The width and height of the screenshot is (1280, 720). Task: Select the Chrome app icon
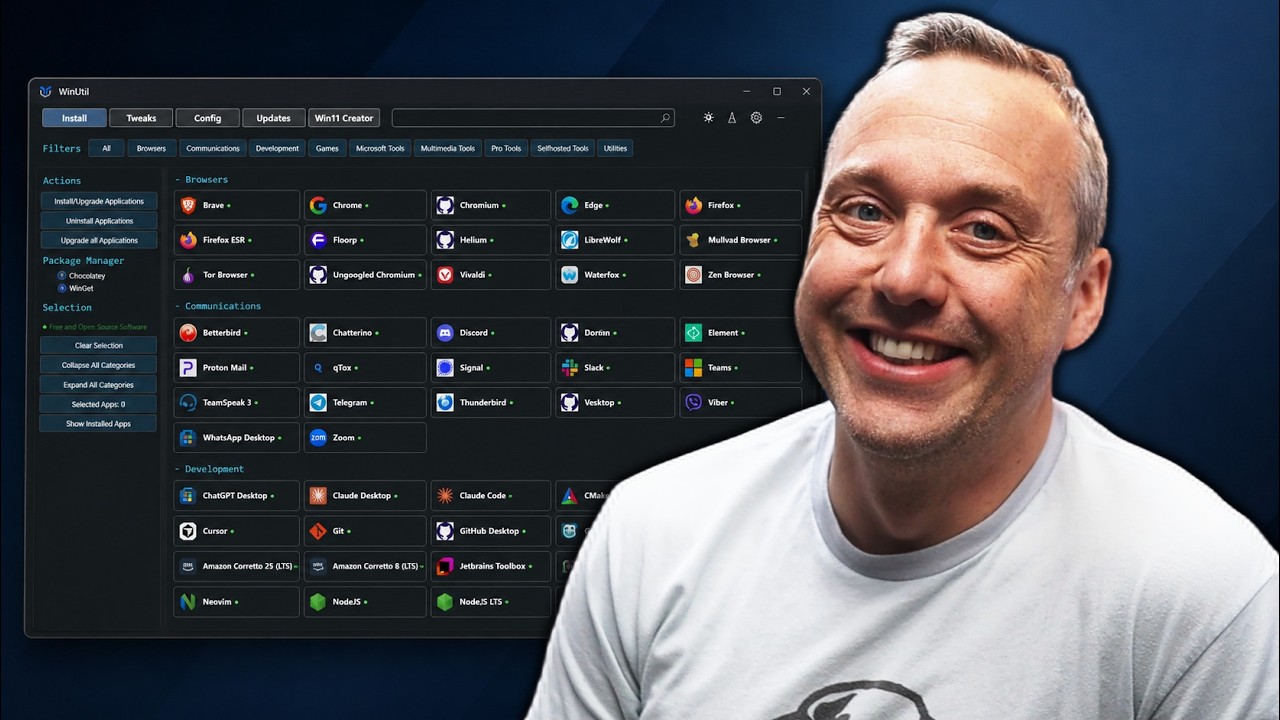point(318,205)
